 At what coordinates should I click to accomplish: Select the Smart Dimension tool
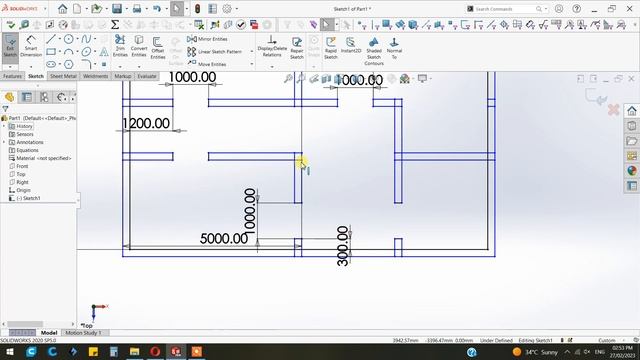31,47
